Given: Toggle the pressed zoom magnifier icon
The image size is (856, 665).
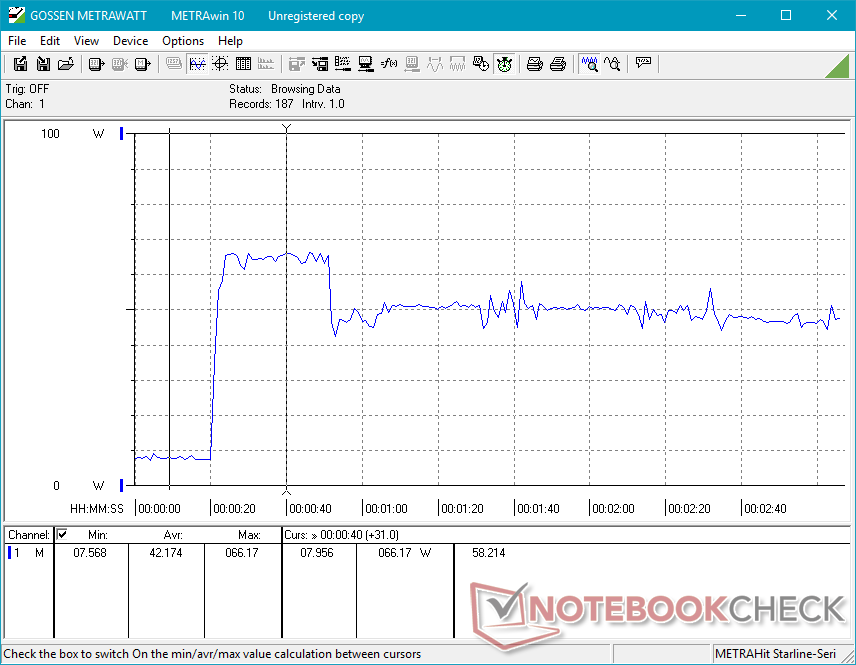Looking at the screenshot, I should pos(589,64).
